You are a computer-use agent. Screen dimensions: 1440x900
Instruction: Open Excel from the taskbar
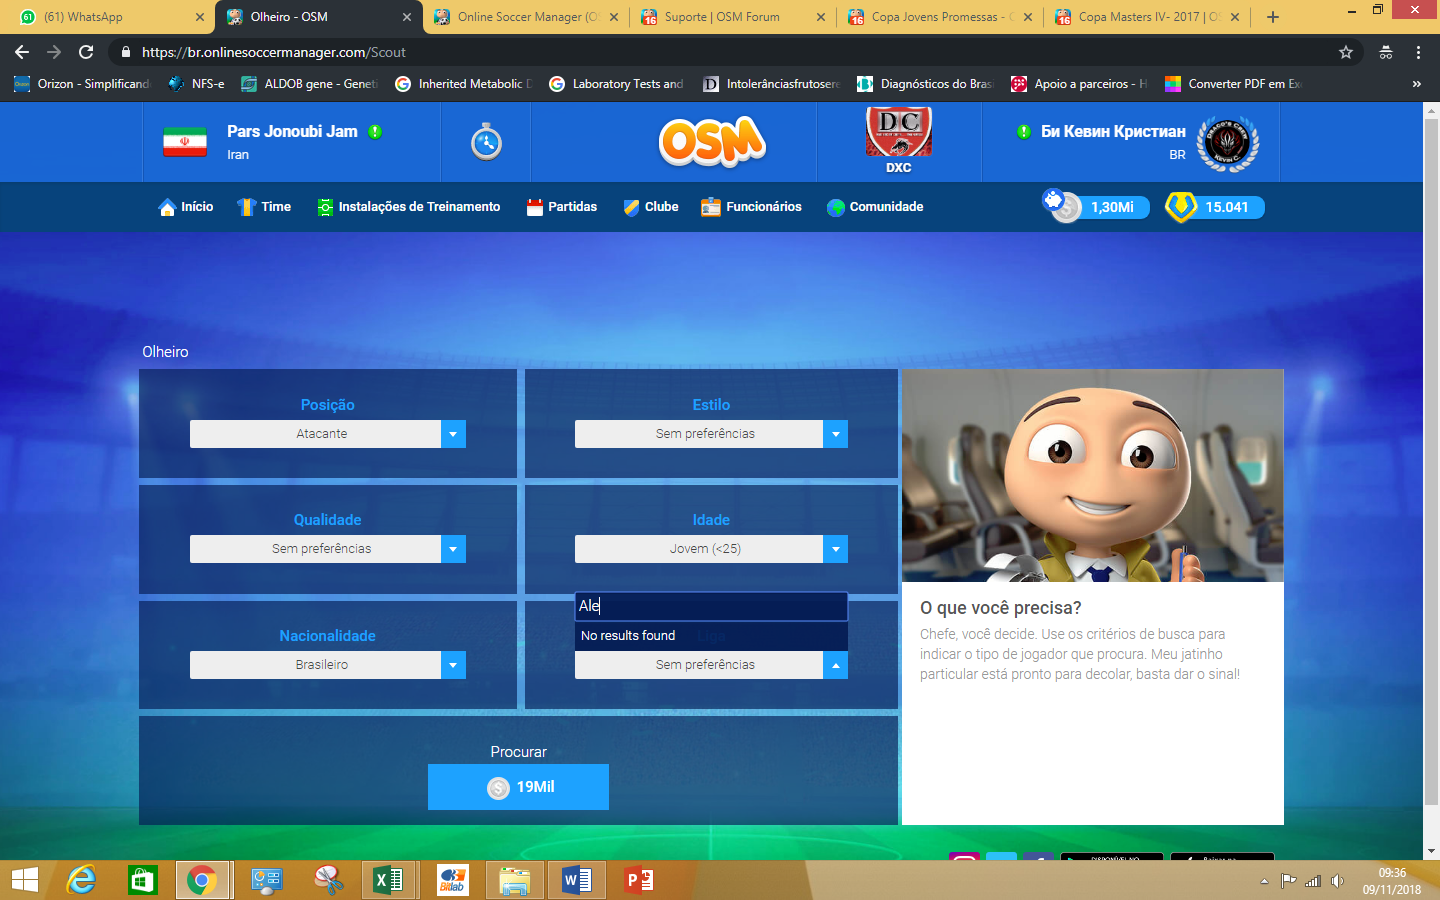pyautogui.click(x=388, y=880)
